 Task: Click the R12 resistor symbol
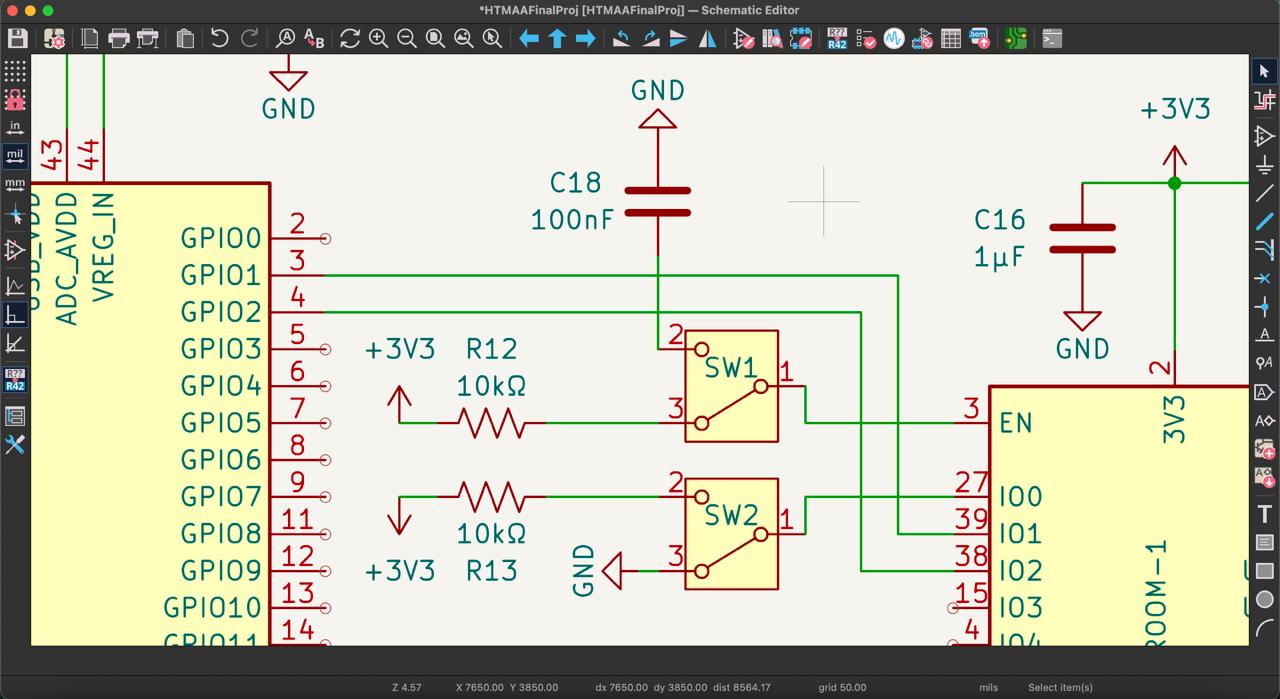coord(491,422)
